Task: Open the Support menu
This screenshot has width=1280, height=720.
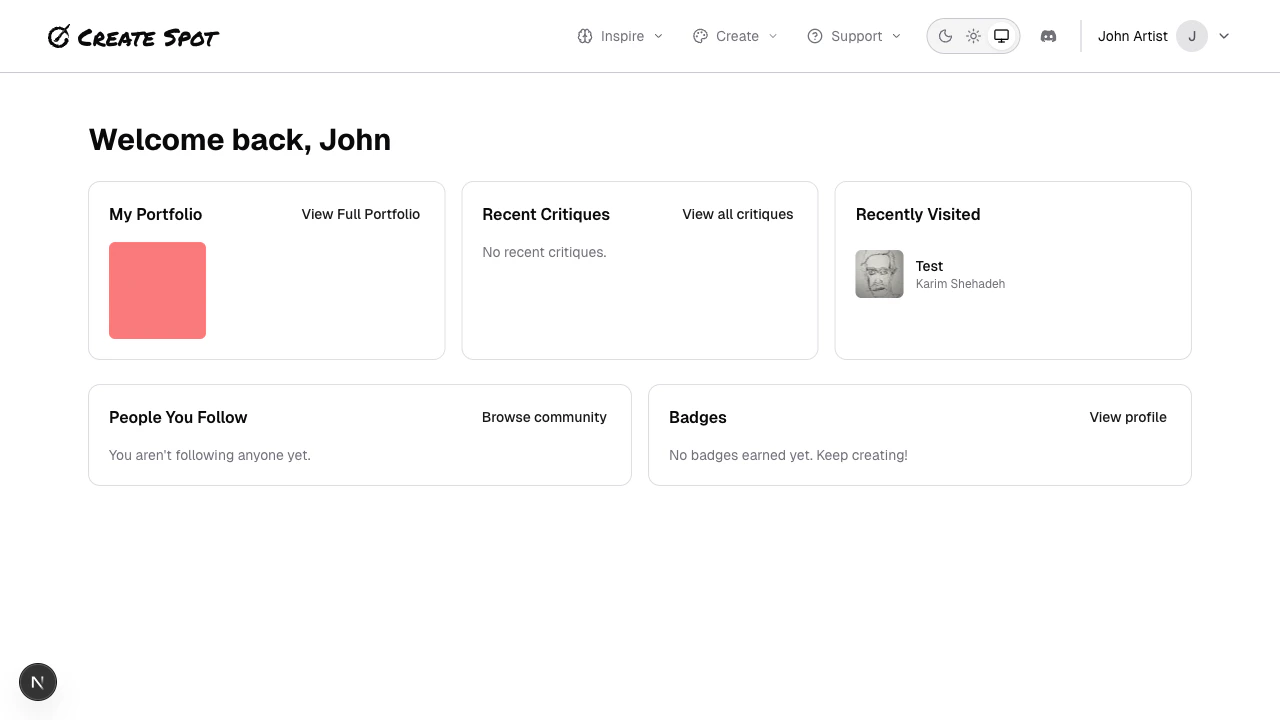Action: tap(854, 36)
